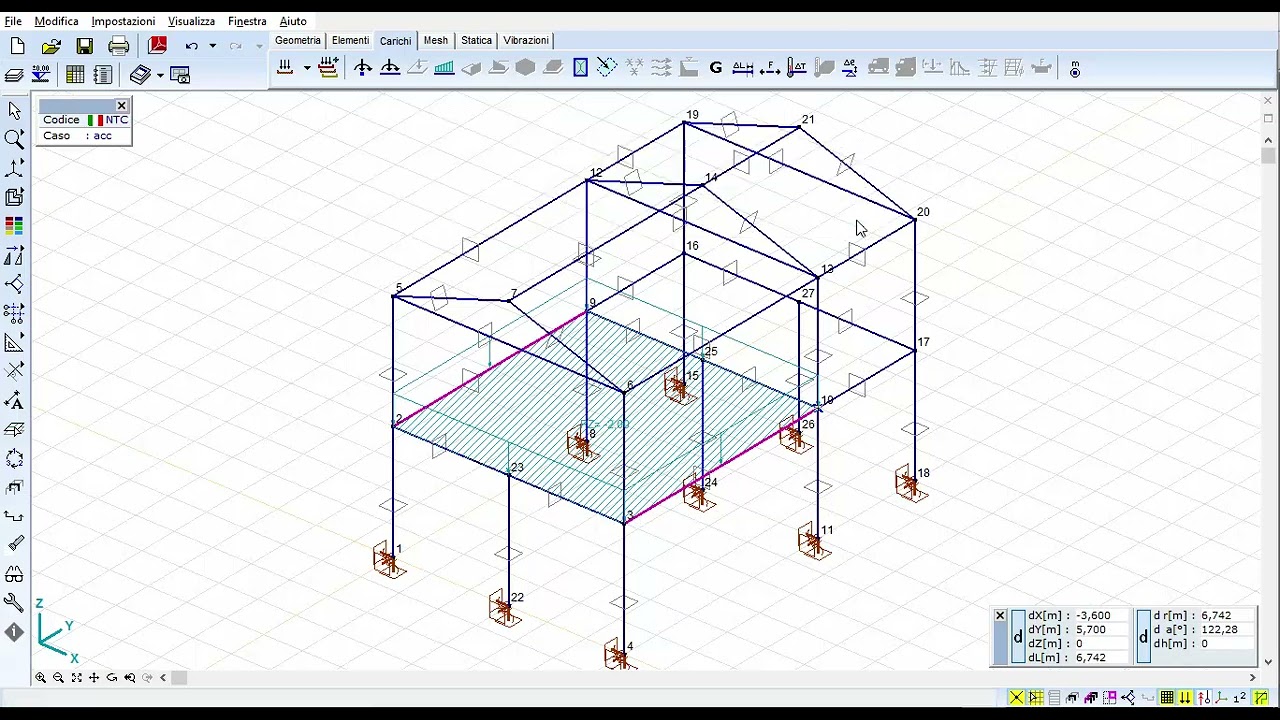
Task: Open the undo history dropdown arrow
Action: (x=212, y=46)
